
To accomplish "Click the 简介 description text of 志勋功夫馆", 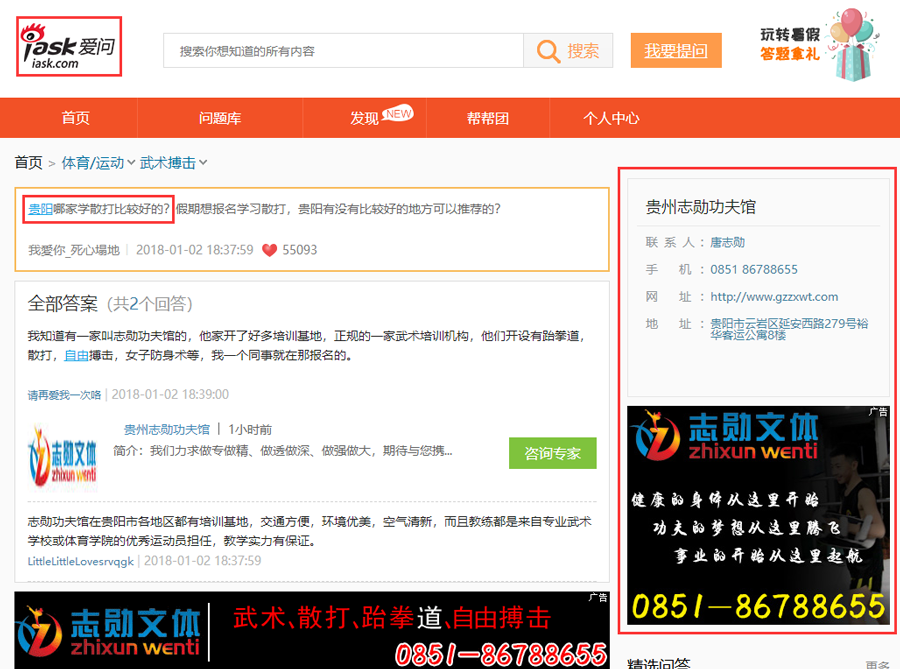I will pos(282,451).
